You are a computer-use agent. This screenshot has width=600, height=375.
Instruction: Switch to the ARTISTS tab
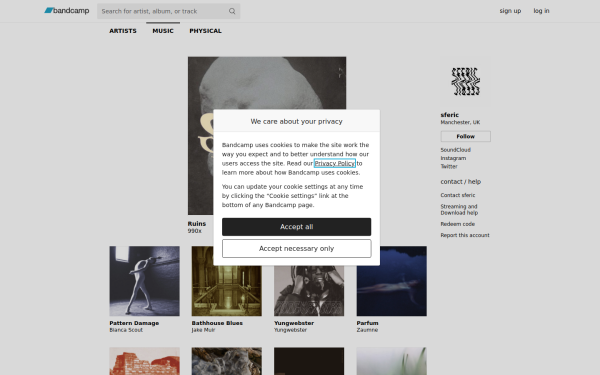coord(123,31)
